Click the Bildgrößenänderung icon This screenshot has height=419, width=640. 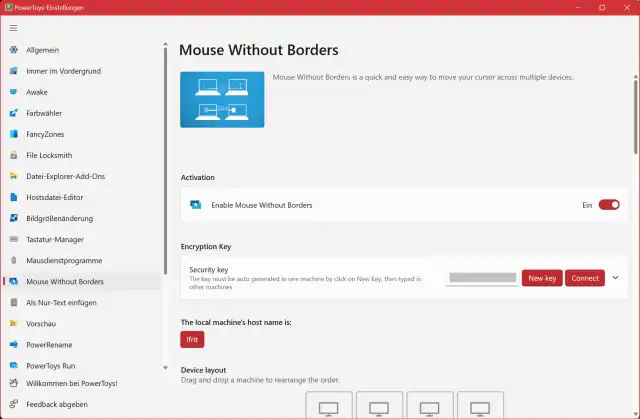point(13,218)
